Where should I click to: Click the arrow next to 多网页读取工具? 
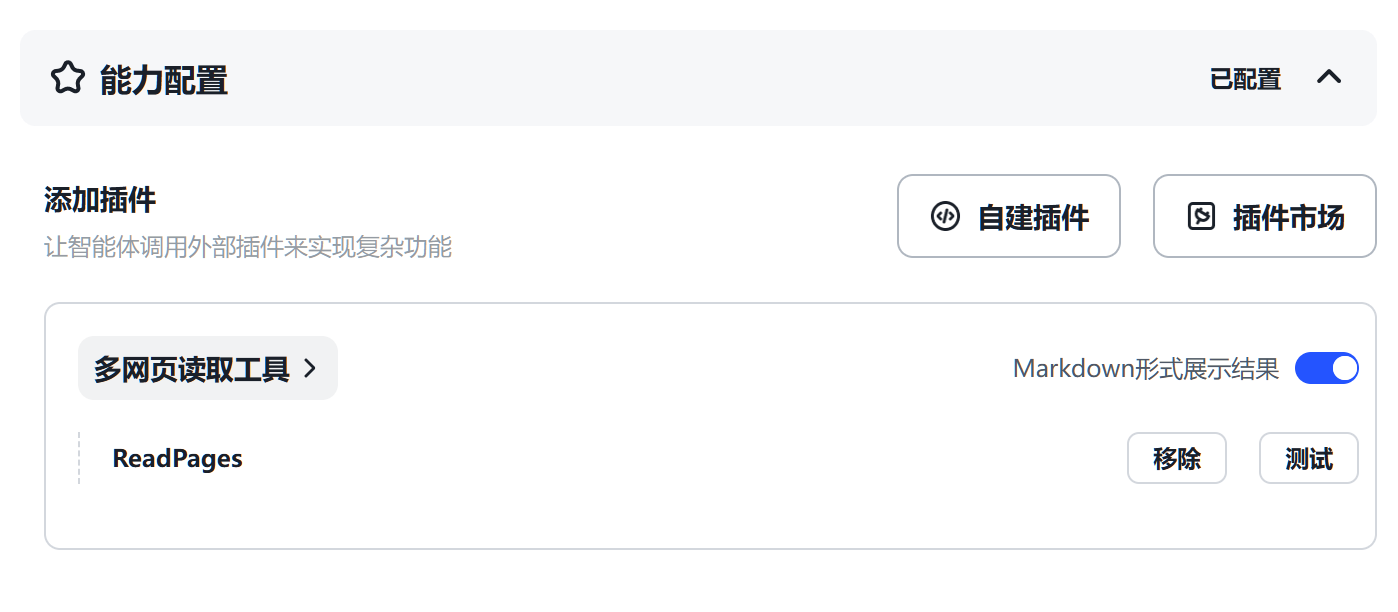(x=310, y=369)
